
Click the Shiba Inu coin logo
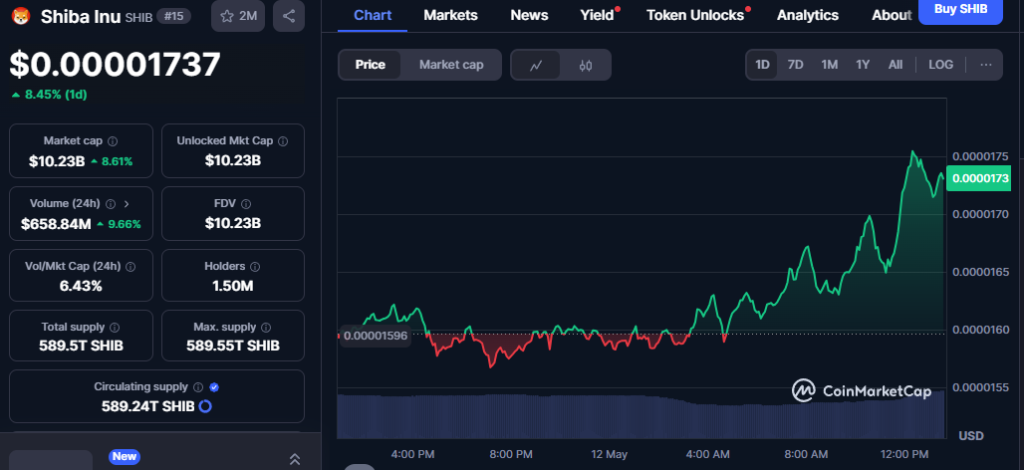22,16
